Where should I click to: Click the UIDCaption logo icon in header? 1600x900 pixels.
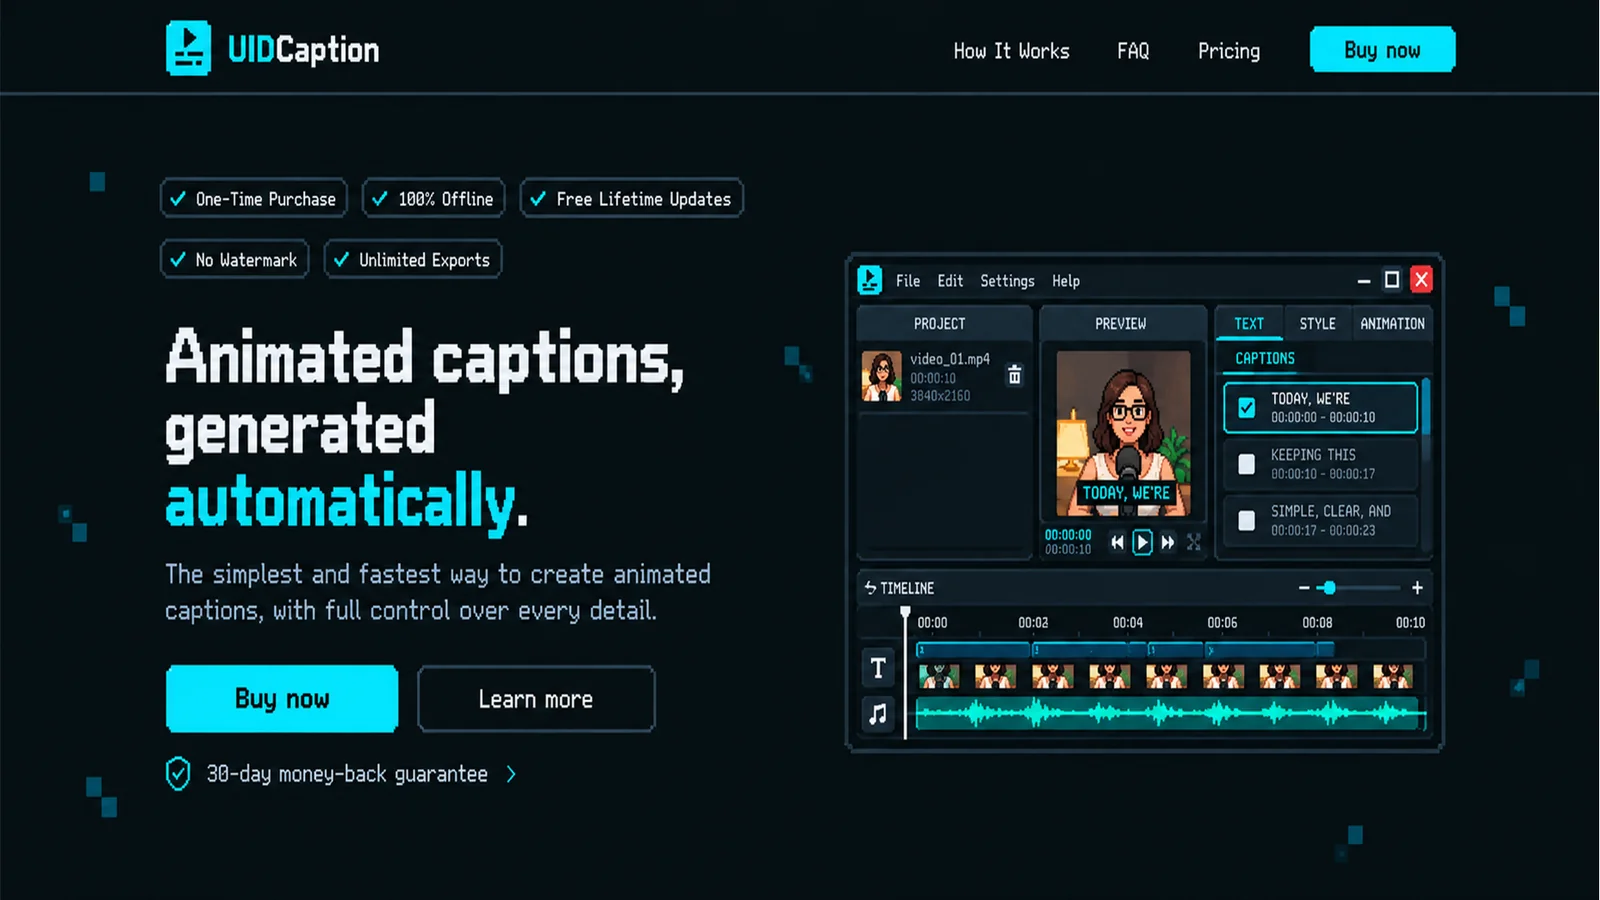click(188, 48)
